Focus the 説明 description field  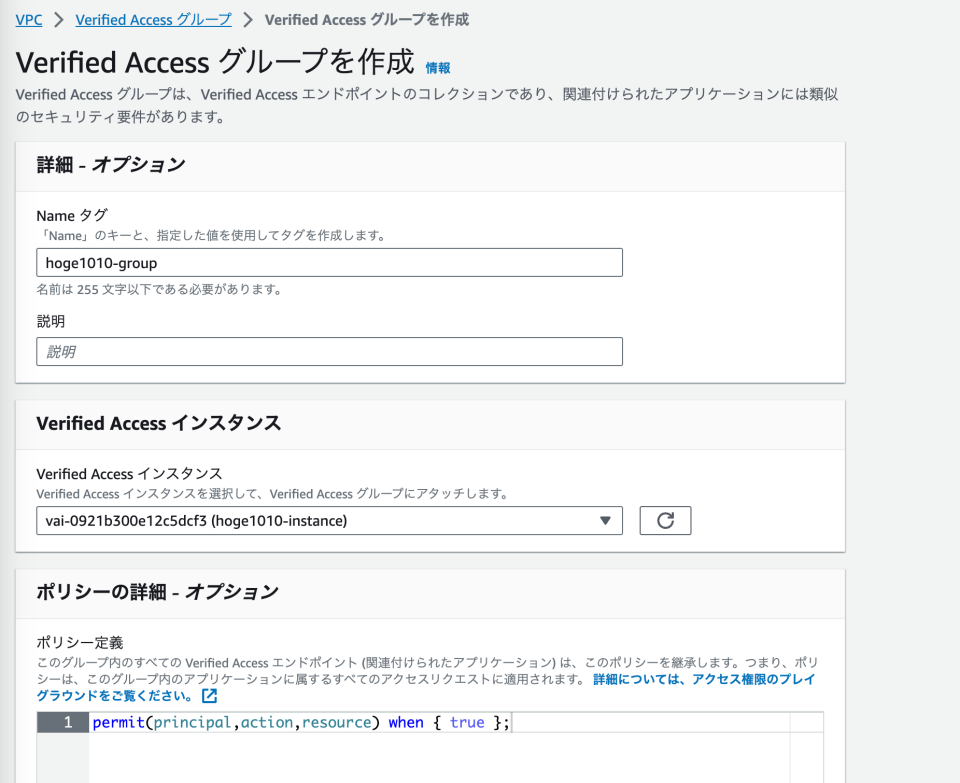[x=329, y=352]
